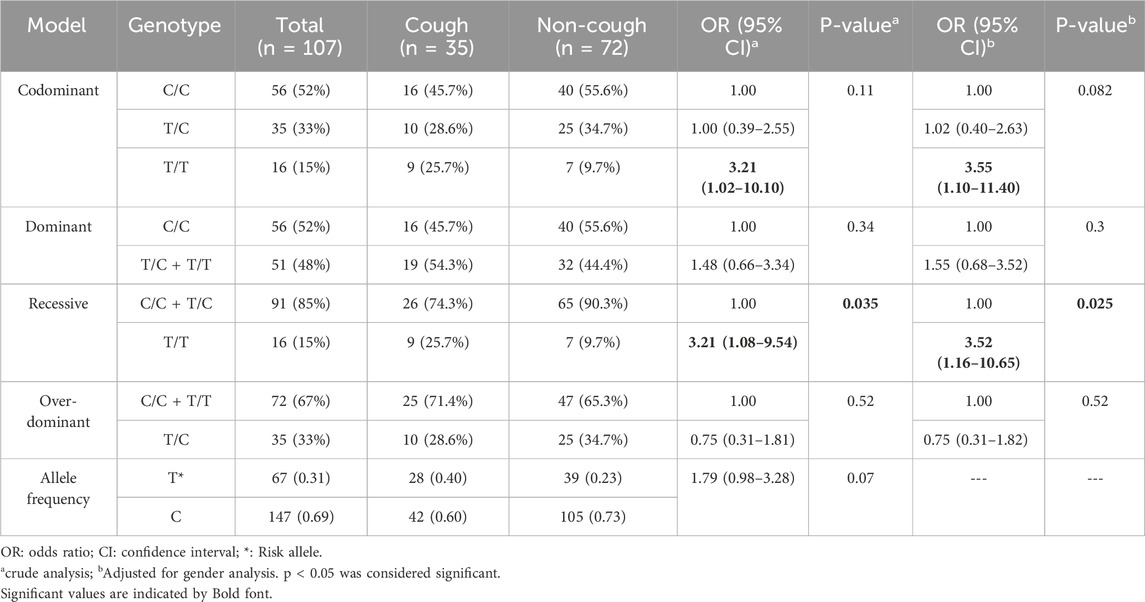Click the bold 0.025 adjusted P-value
This screenshot has height=602, width=1145.
pos(1095,303)
